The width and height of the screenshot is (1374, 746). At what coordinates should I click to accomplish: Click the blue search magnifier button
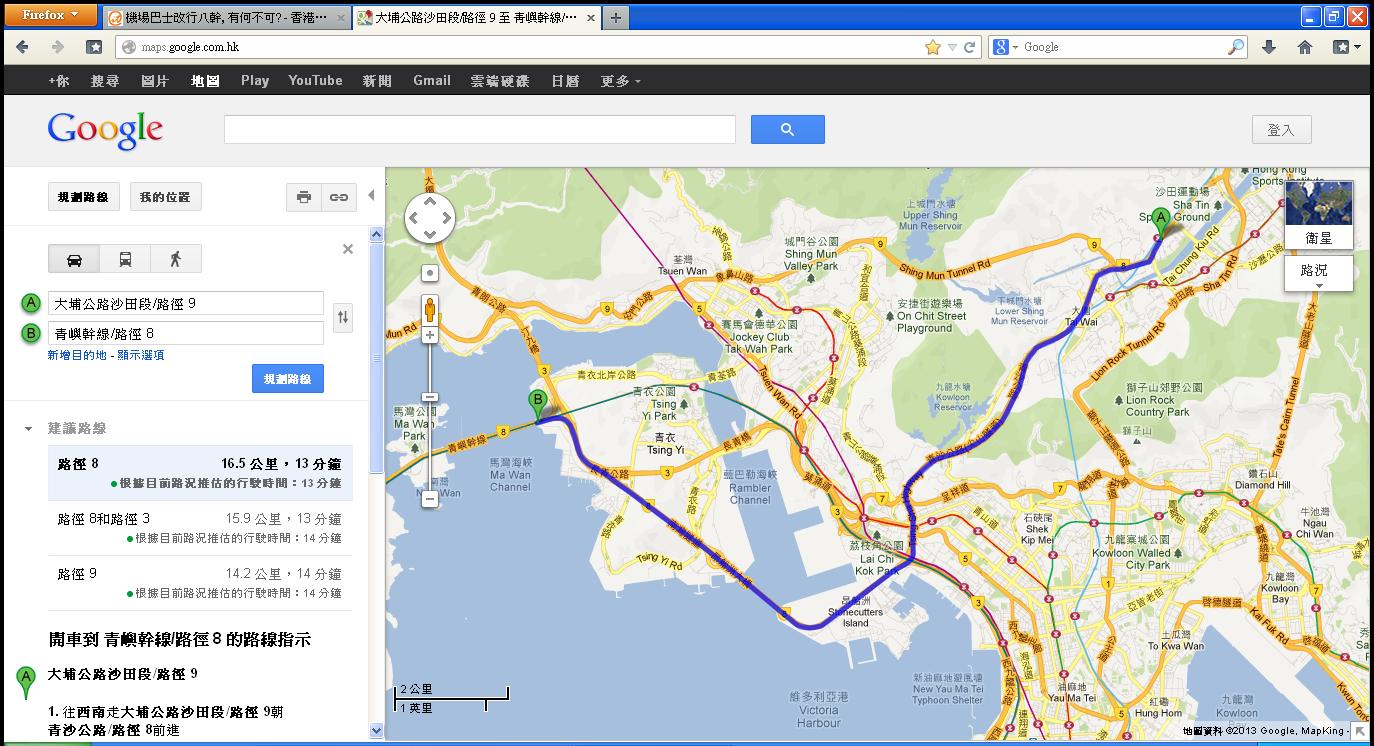click(788, 129)
